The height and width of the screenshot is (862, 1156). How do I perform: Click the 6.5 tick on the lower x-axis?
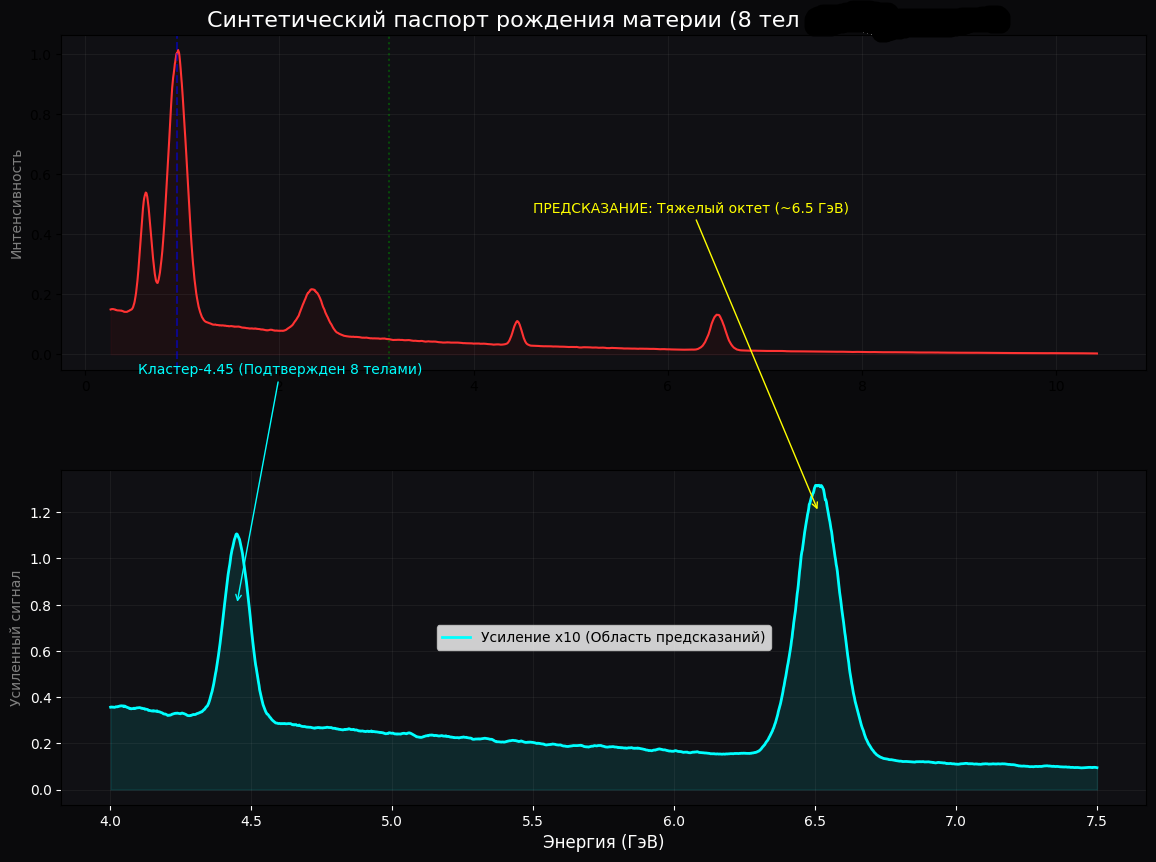[815, 821]
